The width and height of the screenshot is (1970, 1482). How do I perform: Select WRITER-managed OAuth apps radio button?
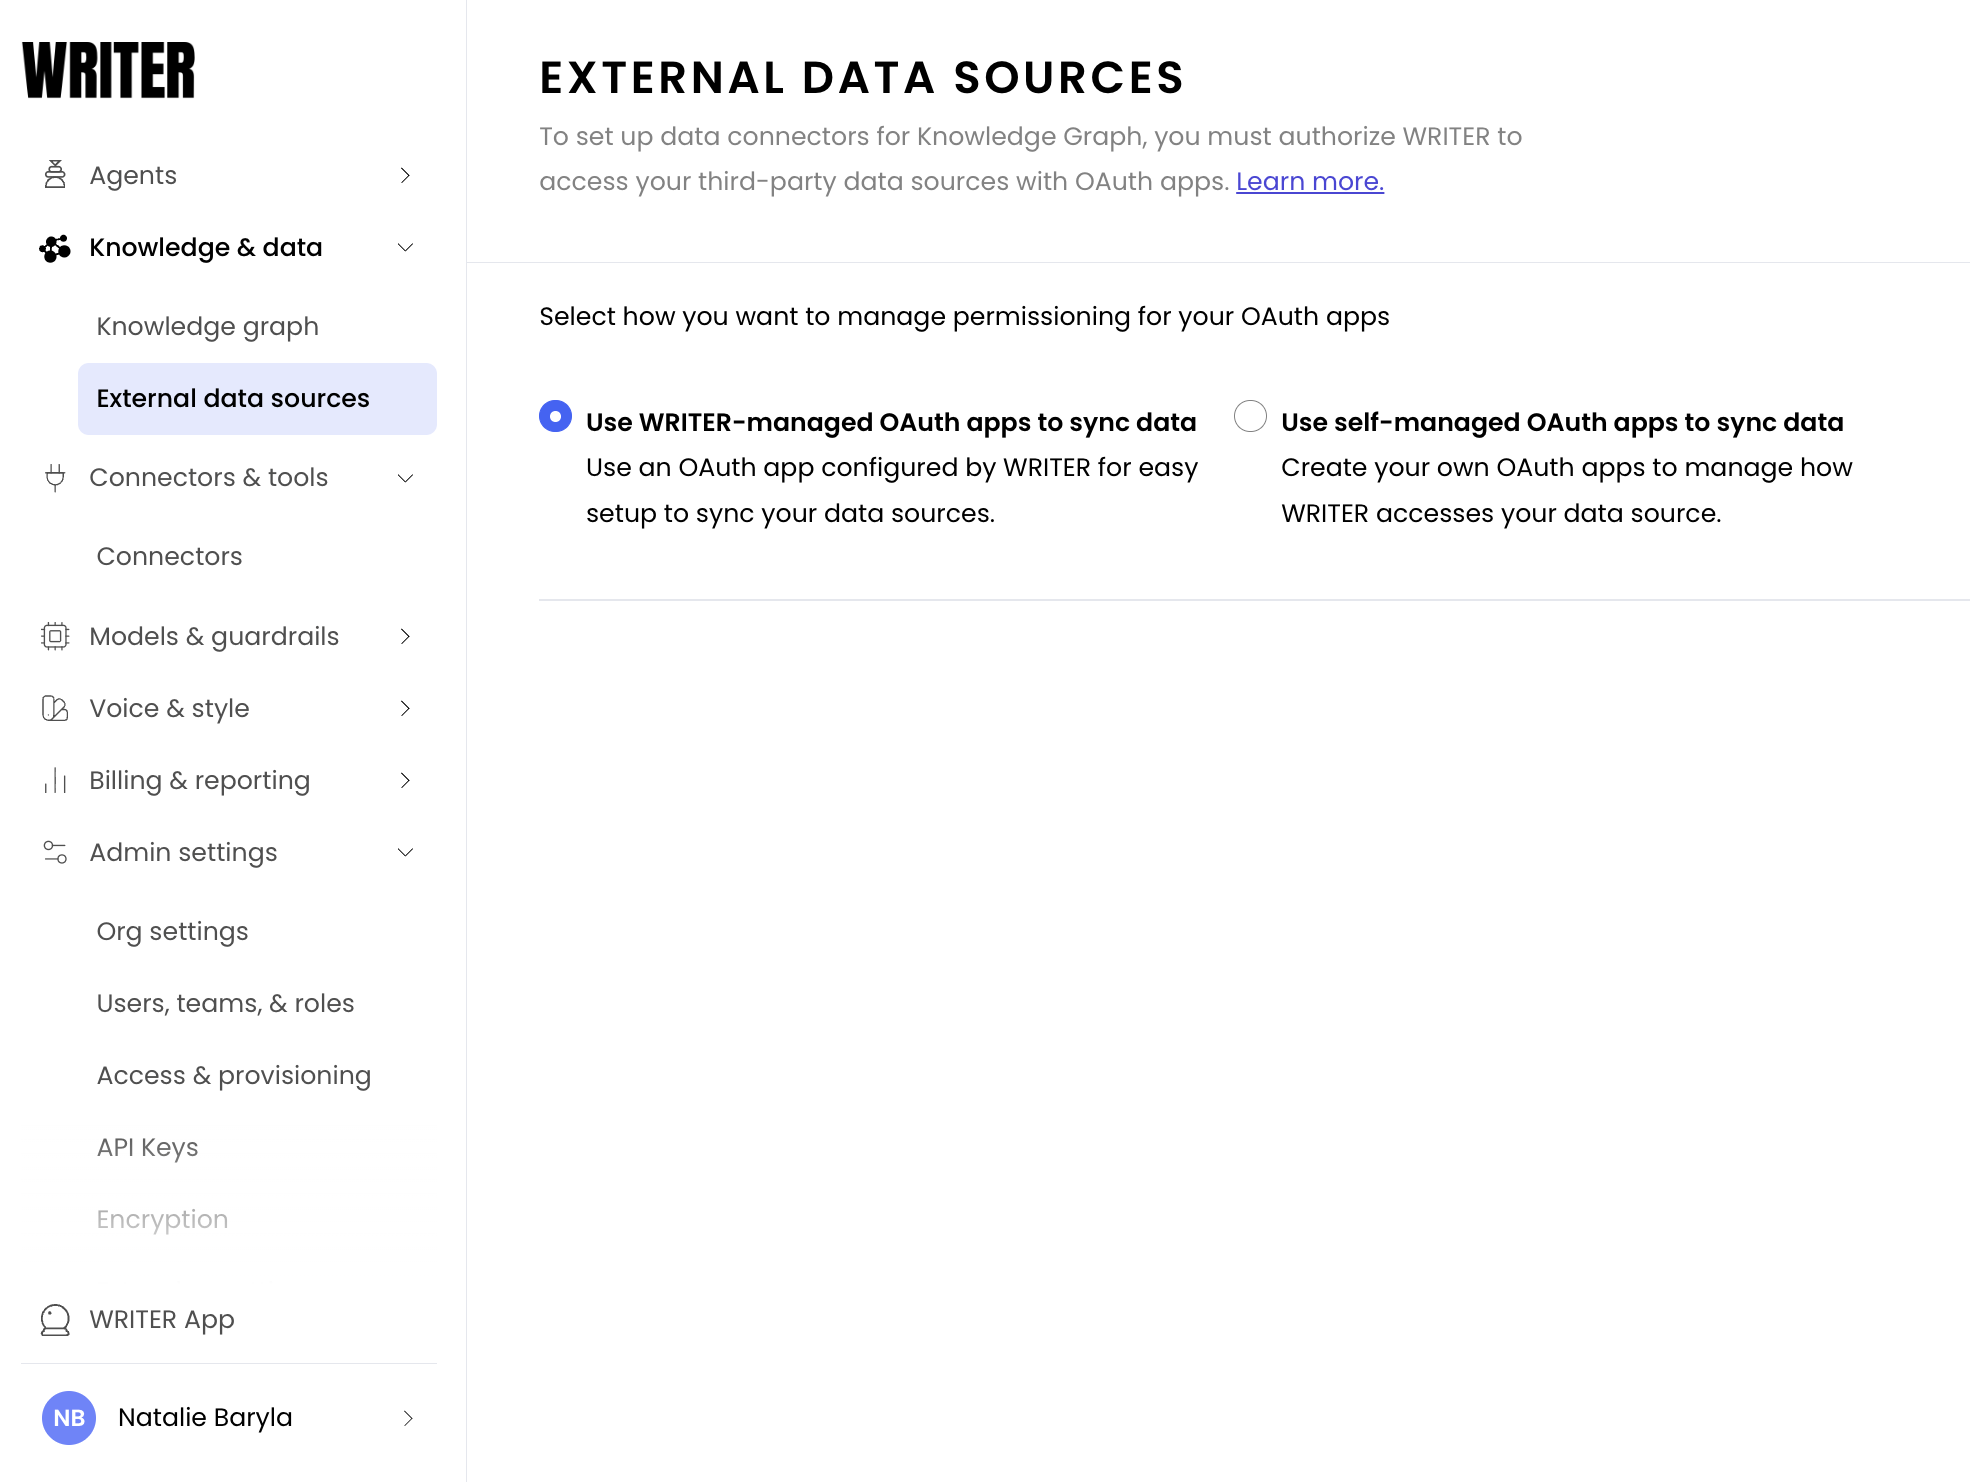tap(555, 416)
